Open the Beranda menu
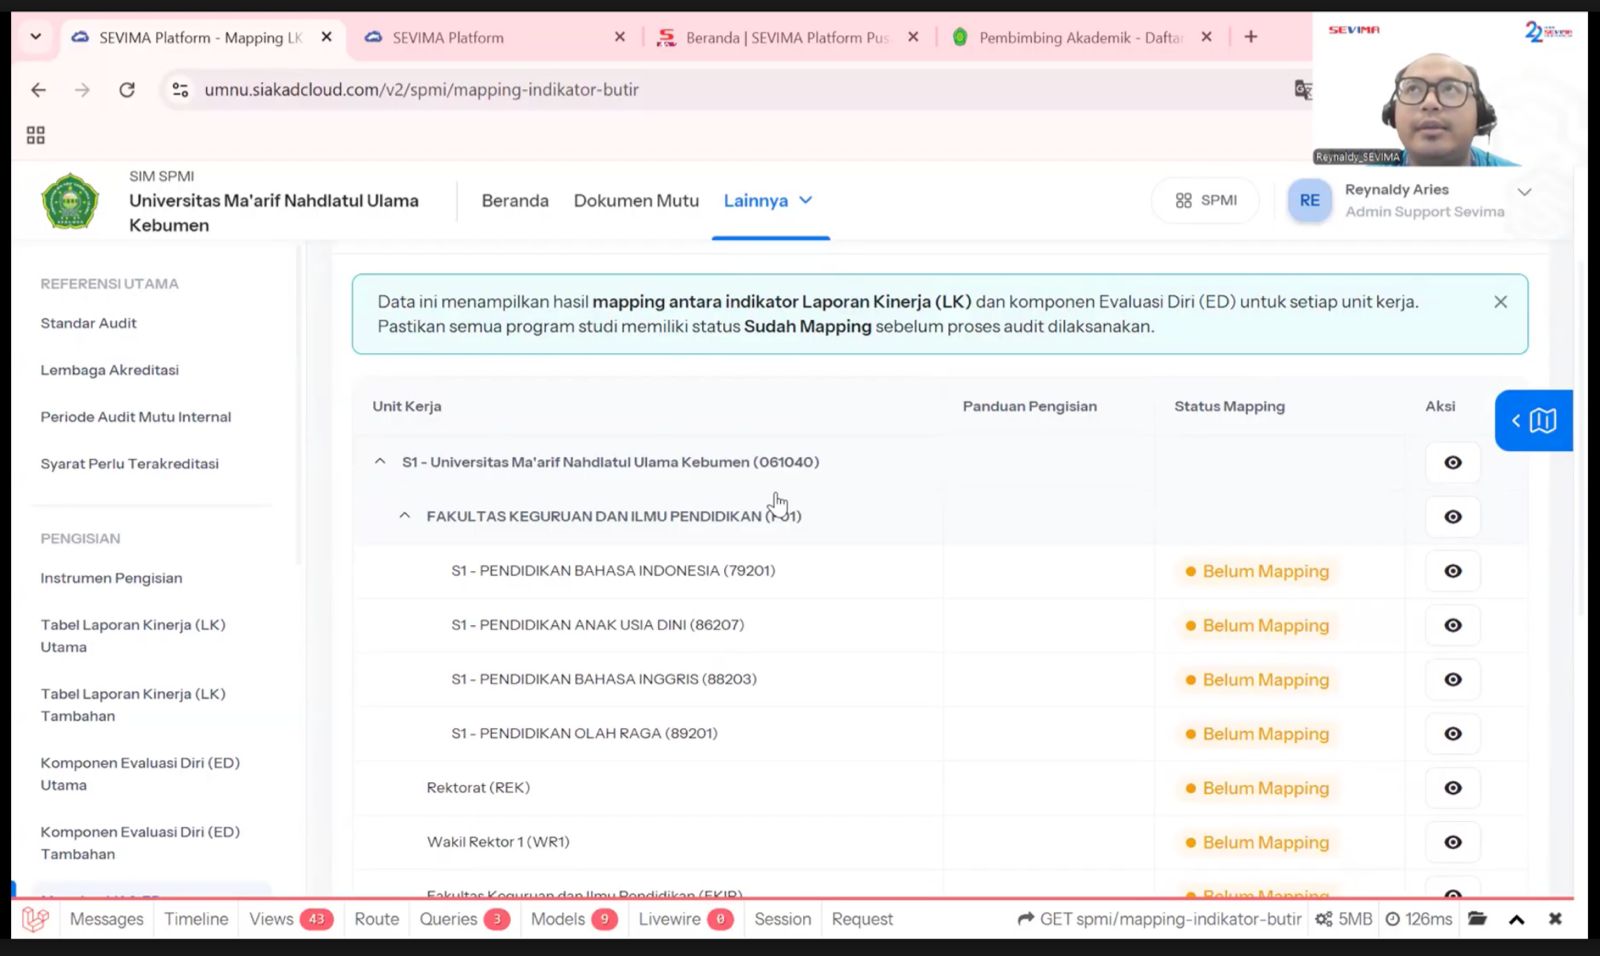Image resolution: width=1600 pixels, height=956 pixels. click(515, 201)
